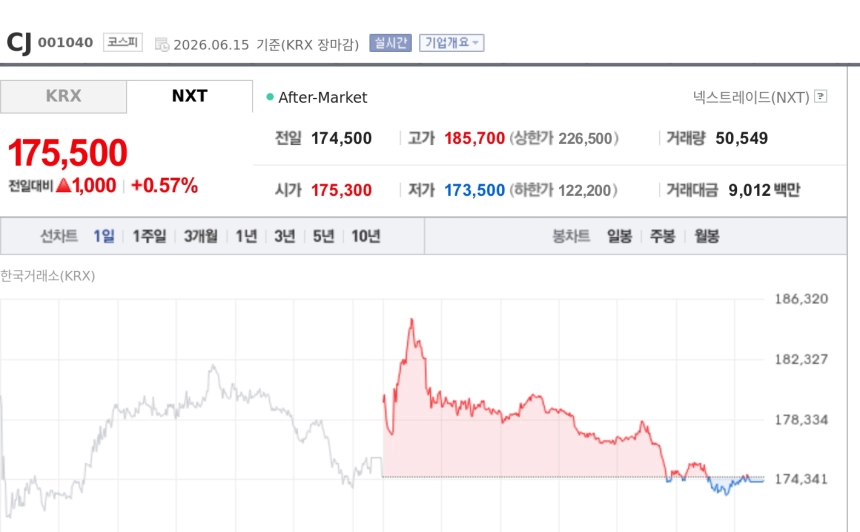The height and width of the screenshot is (532, 860).
Task: Click the CJ stock logo
Action: tap(19, 43)
